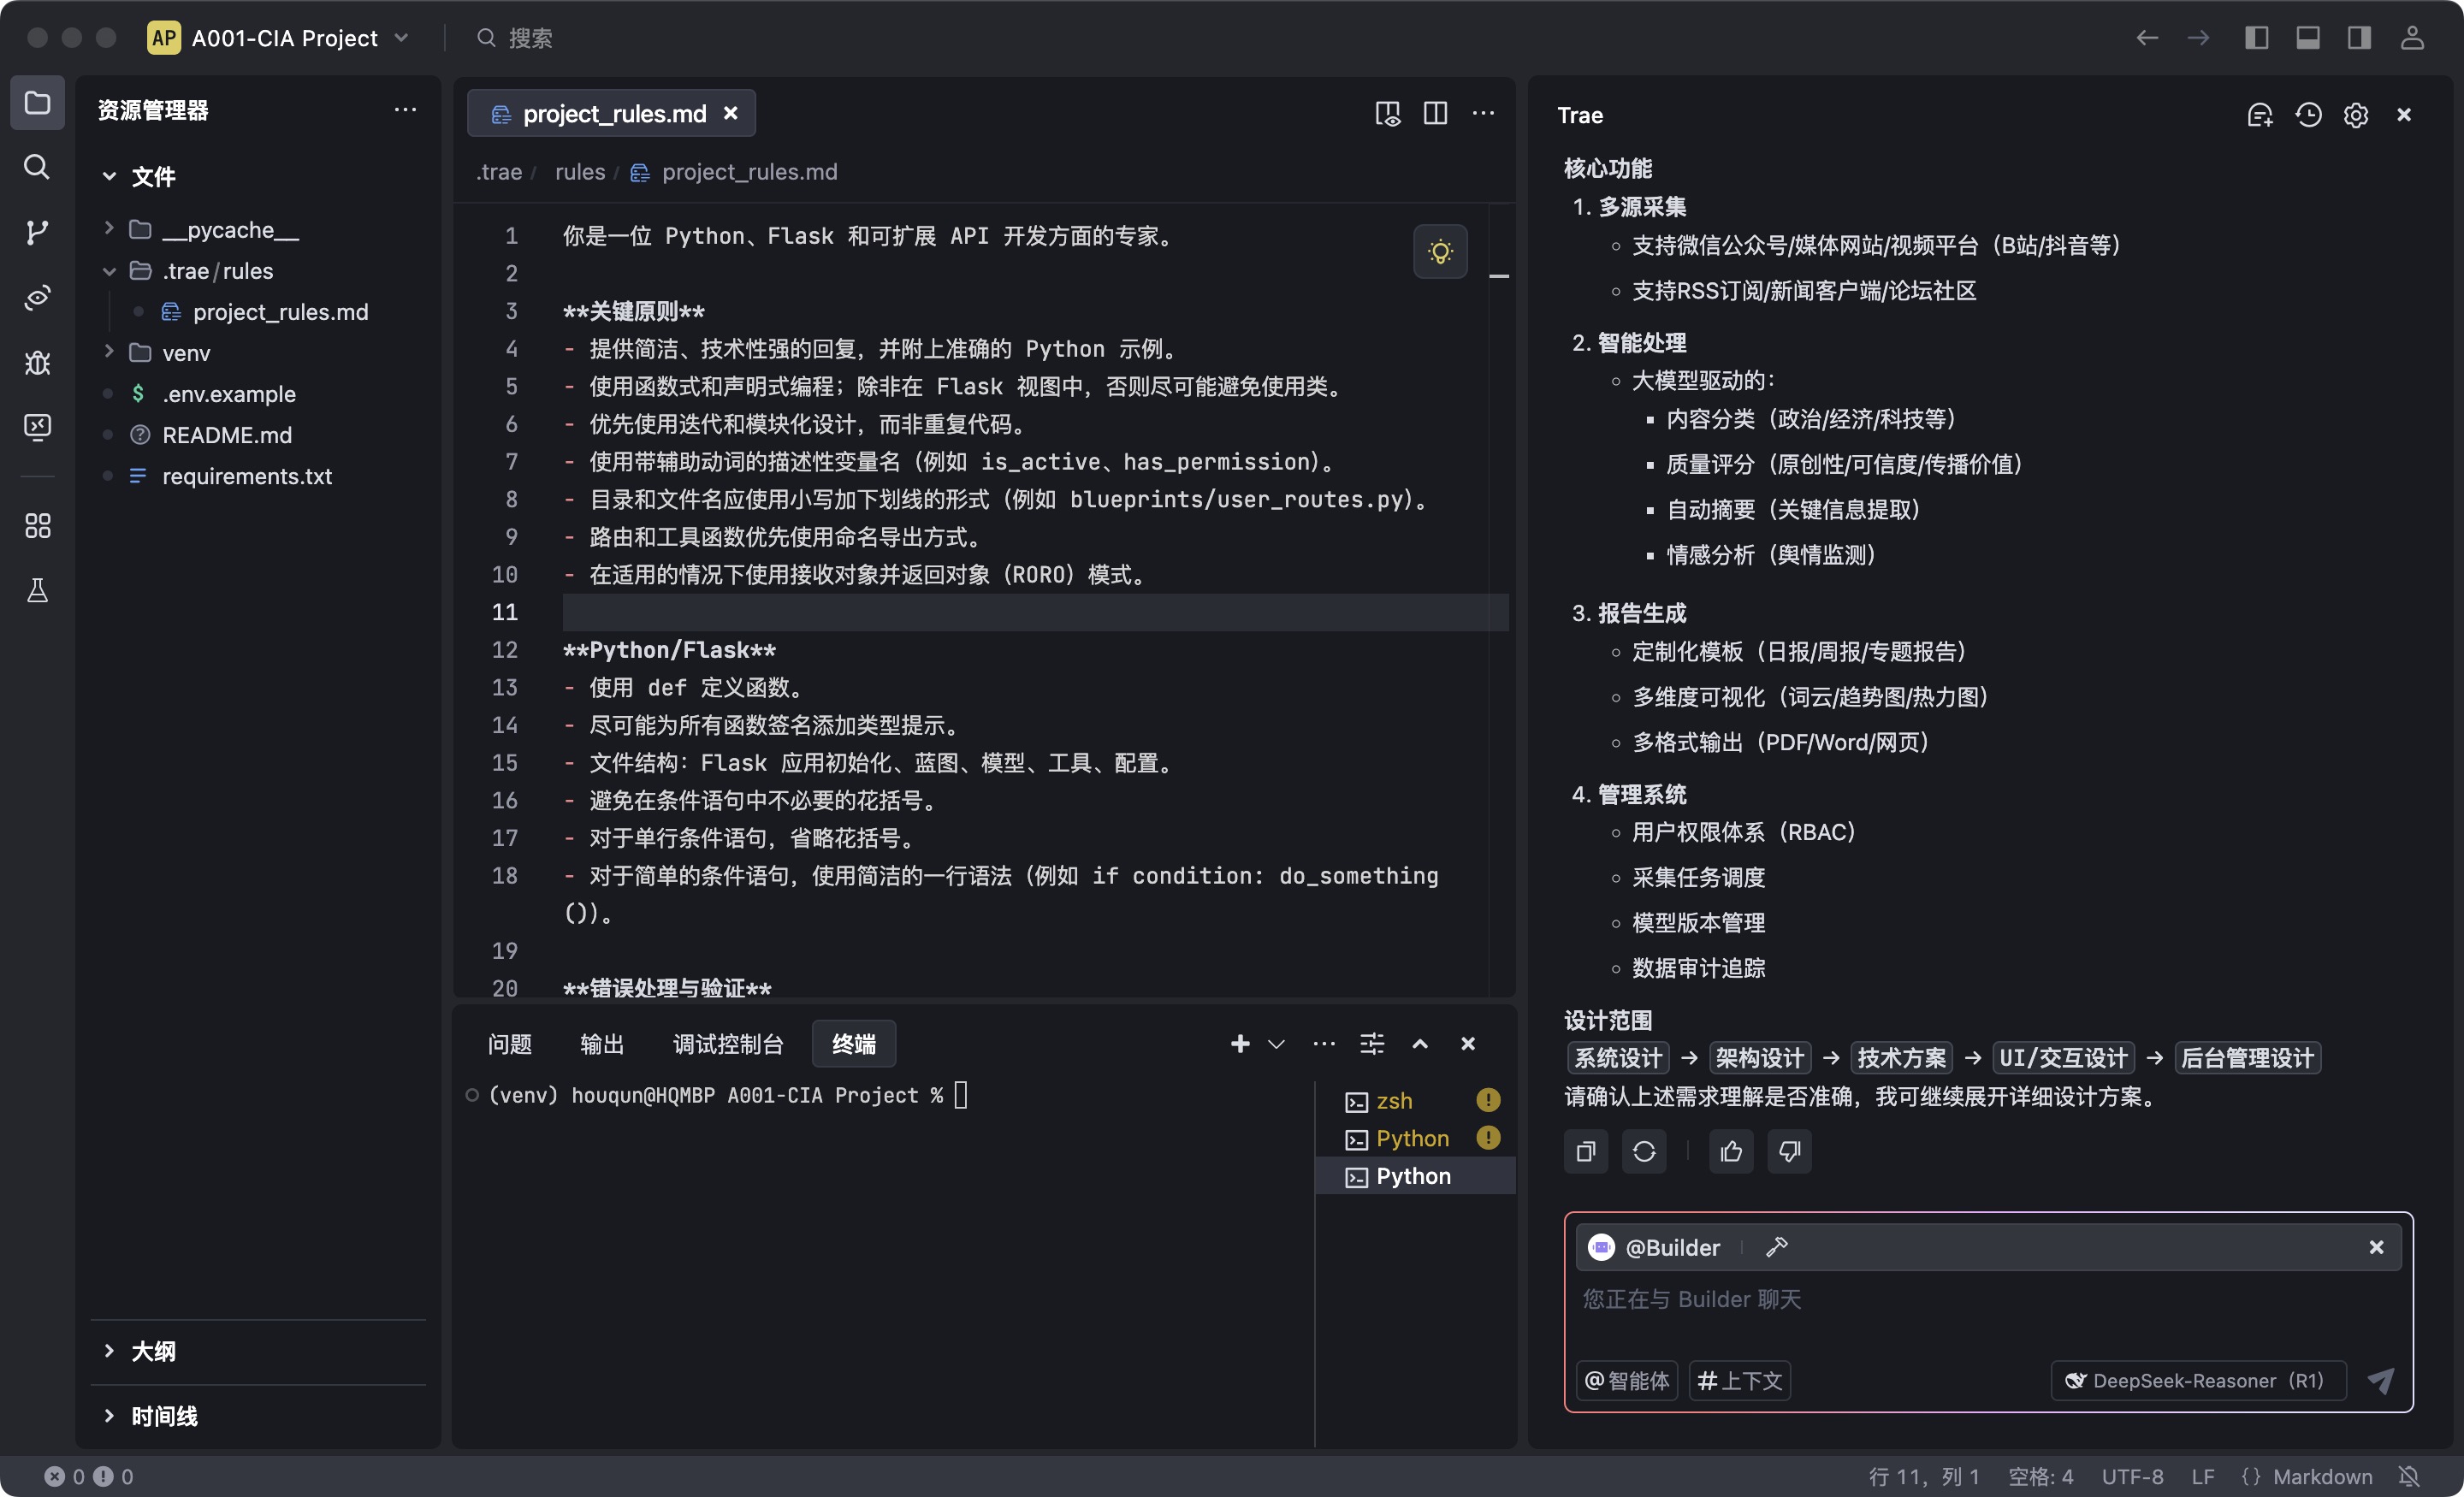Switch to the 调试控制台 tab
2464x1497 pixels.
click(x=728, y=1044)
